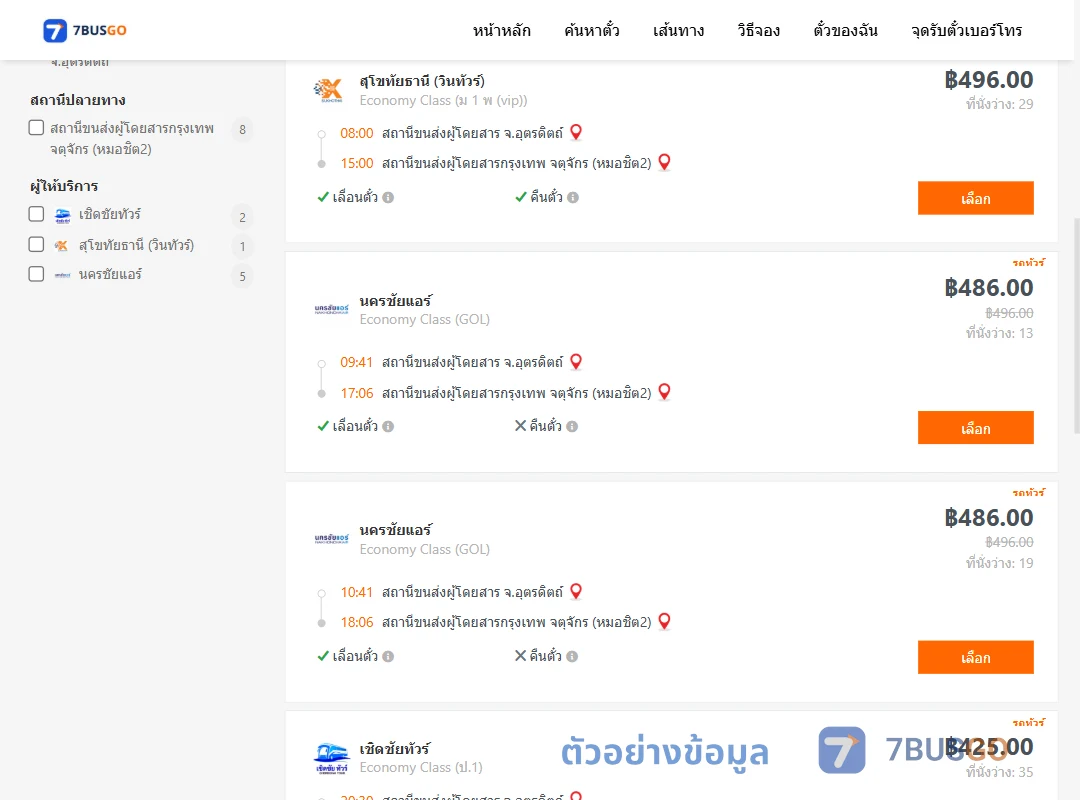This screenshot has height=800, width=1080.
Task: Check the สุโขทัยธานี (วินทัวร์) operator filter
Action: click(37, 244)
